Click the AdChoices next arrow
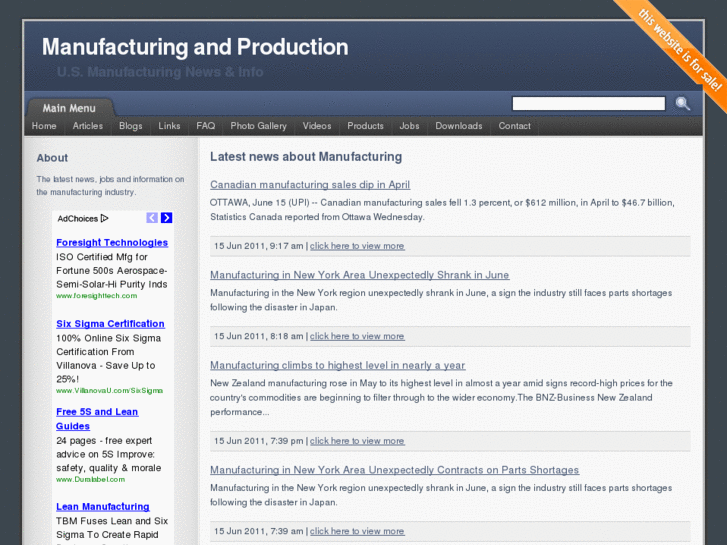 [166, 218]
